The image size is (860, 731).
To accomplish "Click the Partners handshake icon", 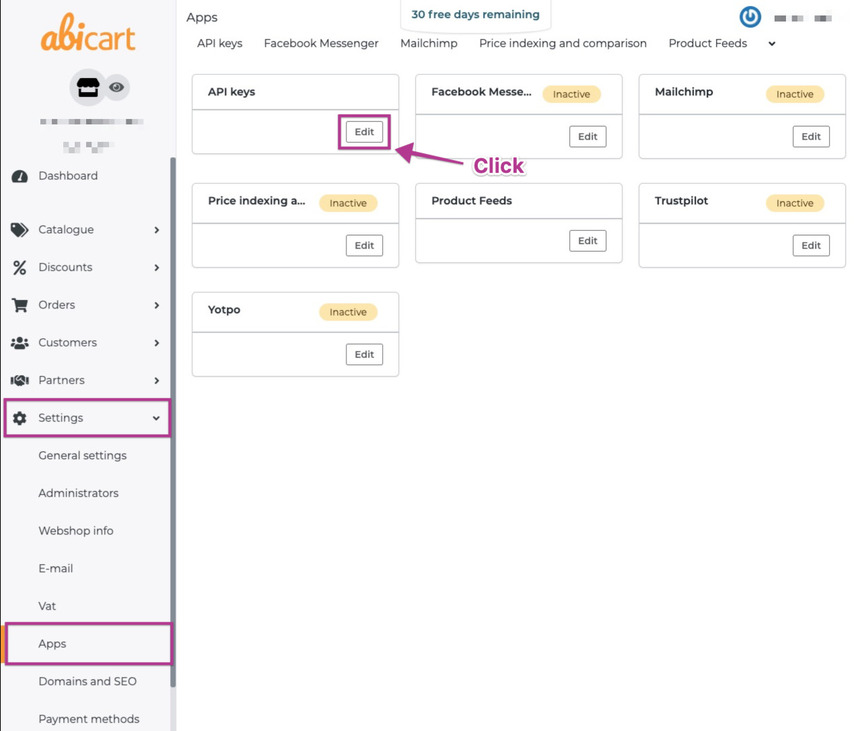I will point(19,381).
